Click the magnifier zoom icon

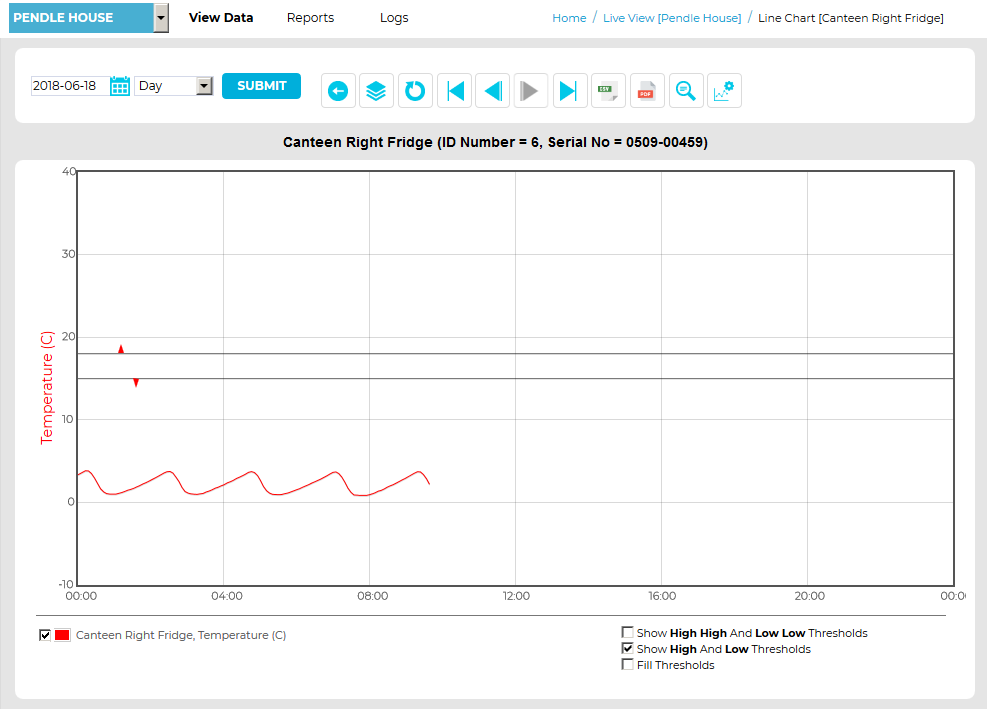click(685, 91)
